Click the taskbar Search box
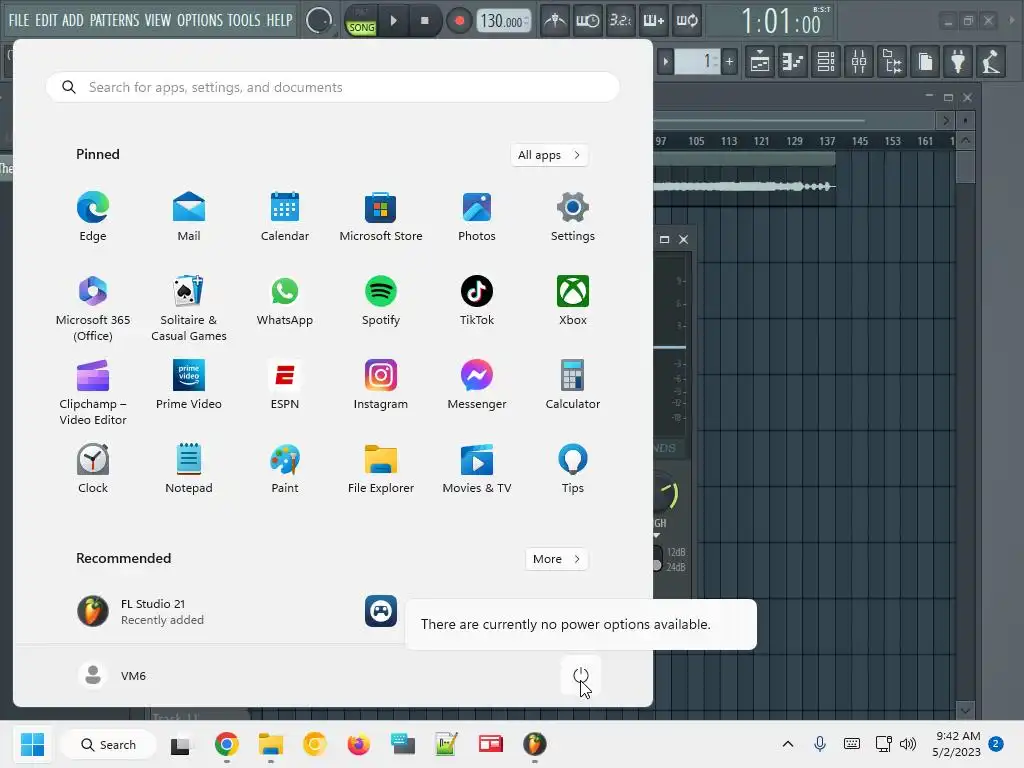The image size is (1024, 768). click(108, 744)
